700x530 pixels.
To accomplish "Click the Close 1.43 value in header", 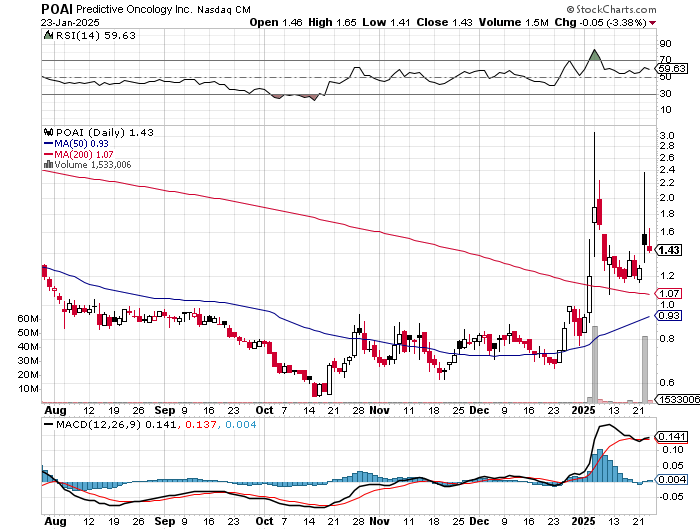I will [444, 22].
